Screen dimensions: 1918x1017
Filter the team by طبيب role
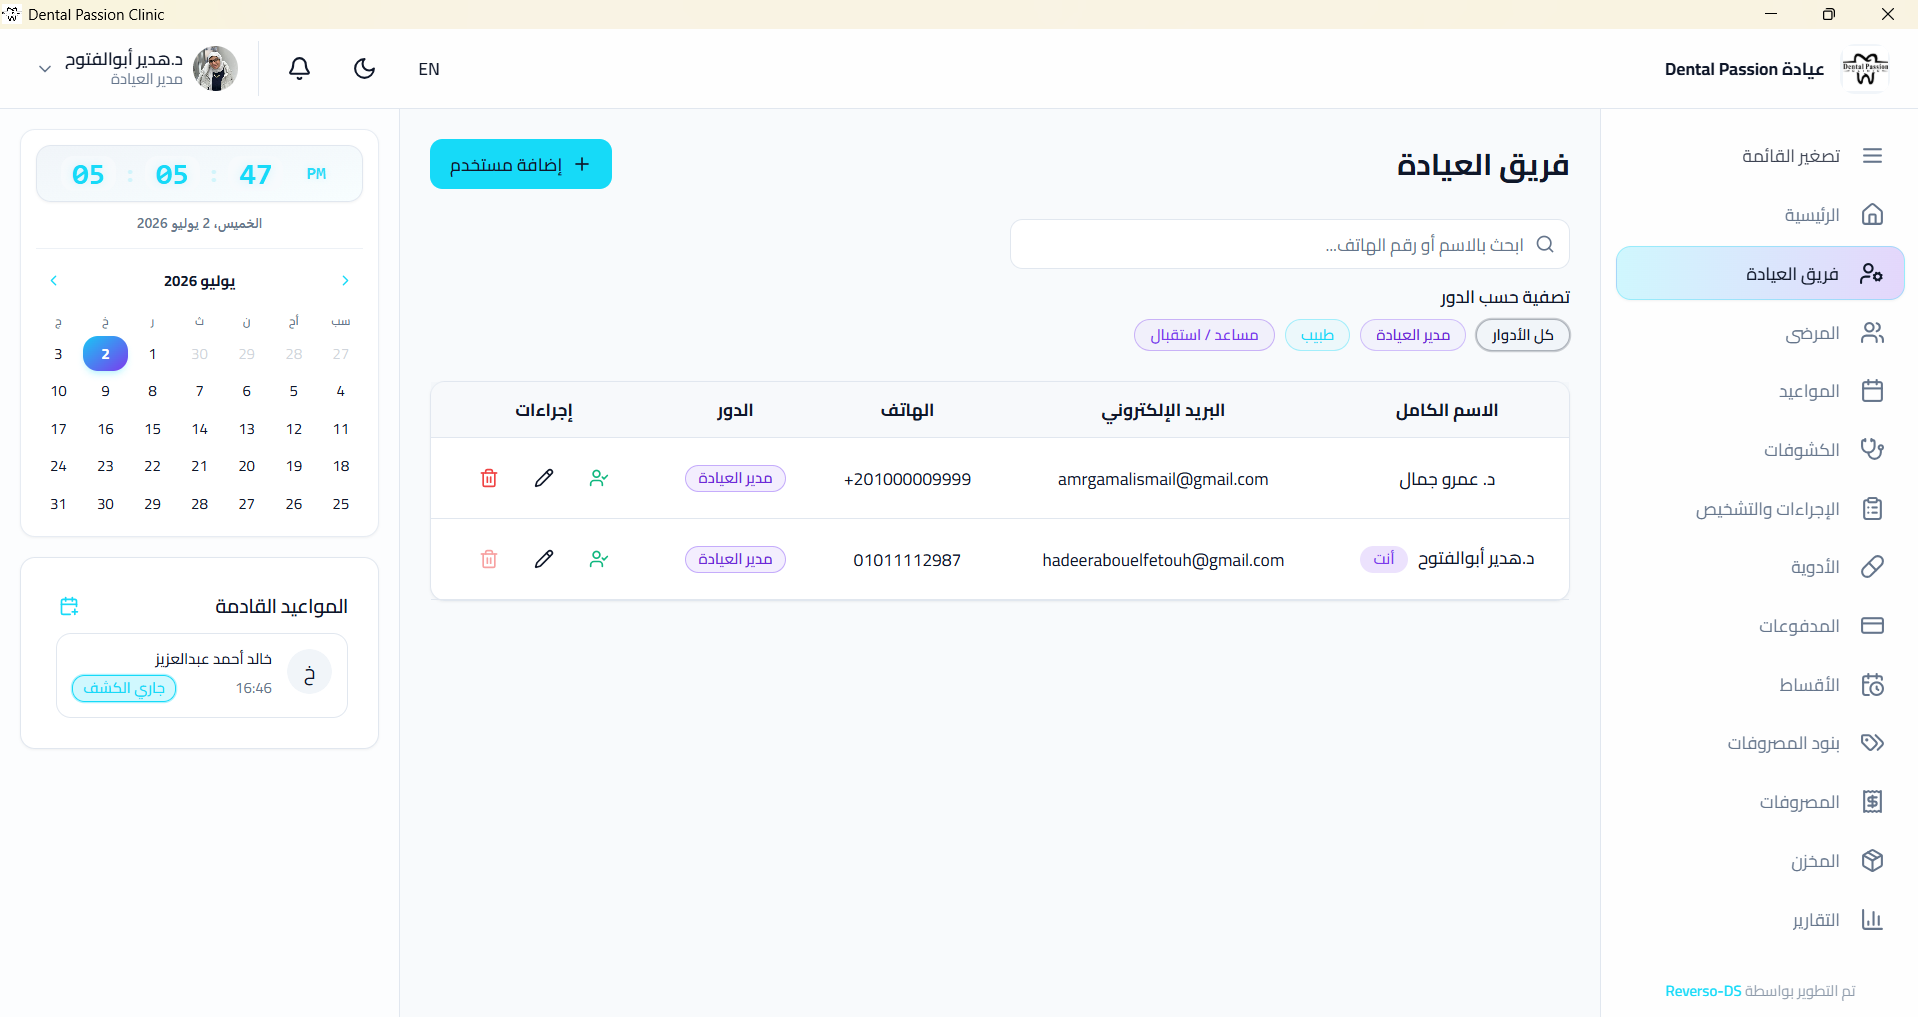pyautogui.click(x=1317, y=335)
